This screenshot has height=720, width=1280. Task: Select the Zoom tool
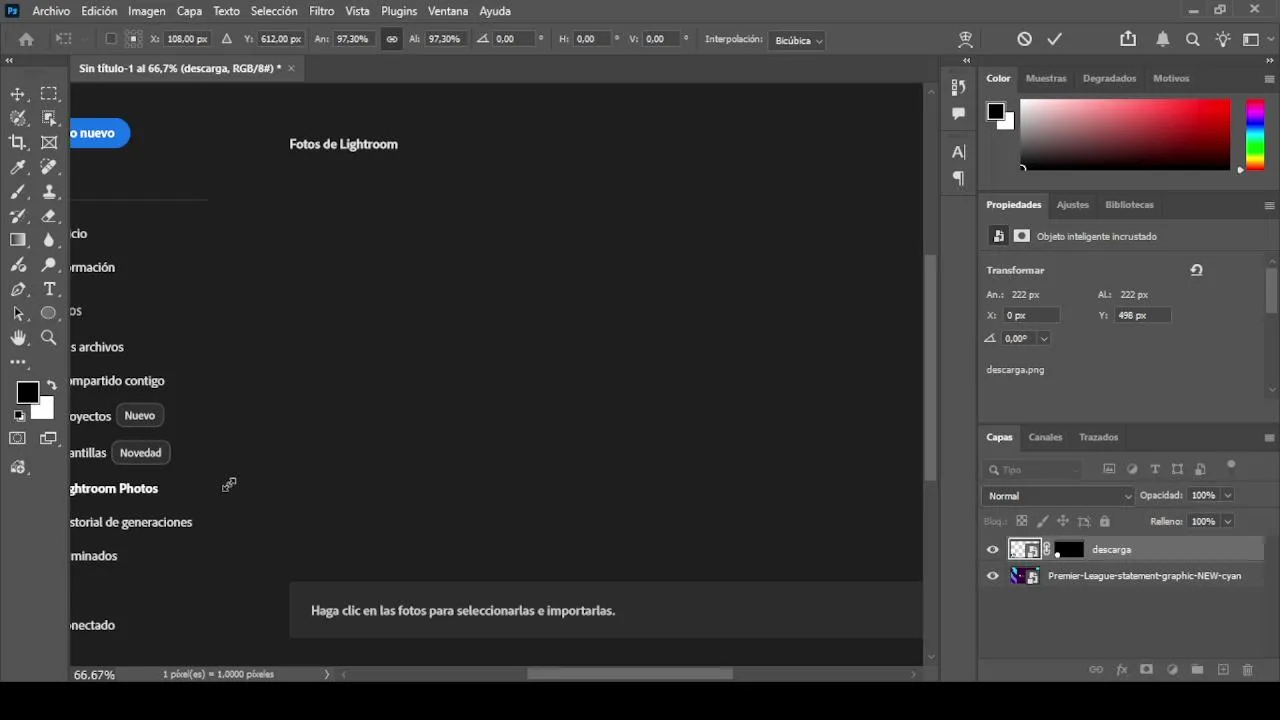pyautogui.click(x=49, y=338)
